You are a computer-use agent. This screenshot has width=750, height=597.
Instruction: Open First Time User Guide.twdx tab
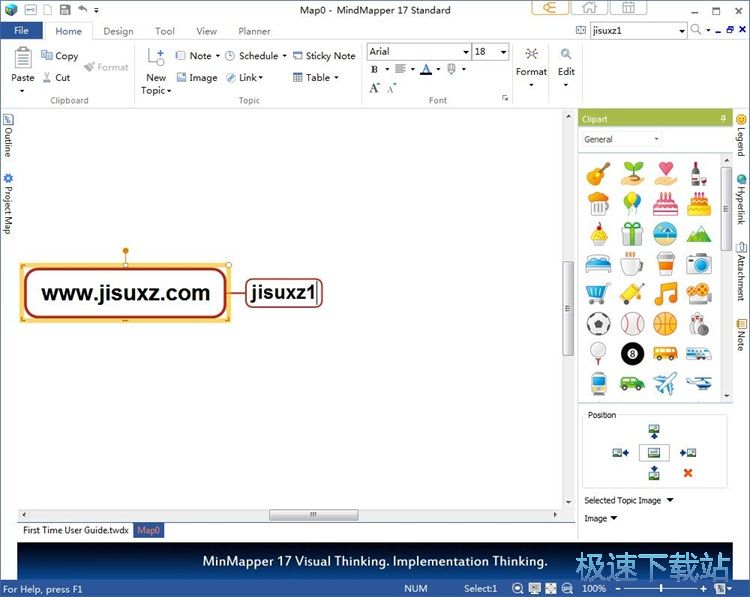pyautogui.click(x=76, y=530)
